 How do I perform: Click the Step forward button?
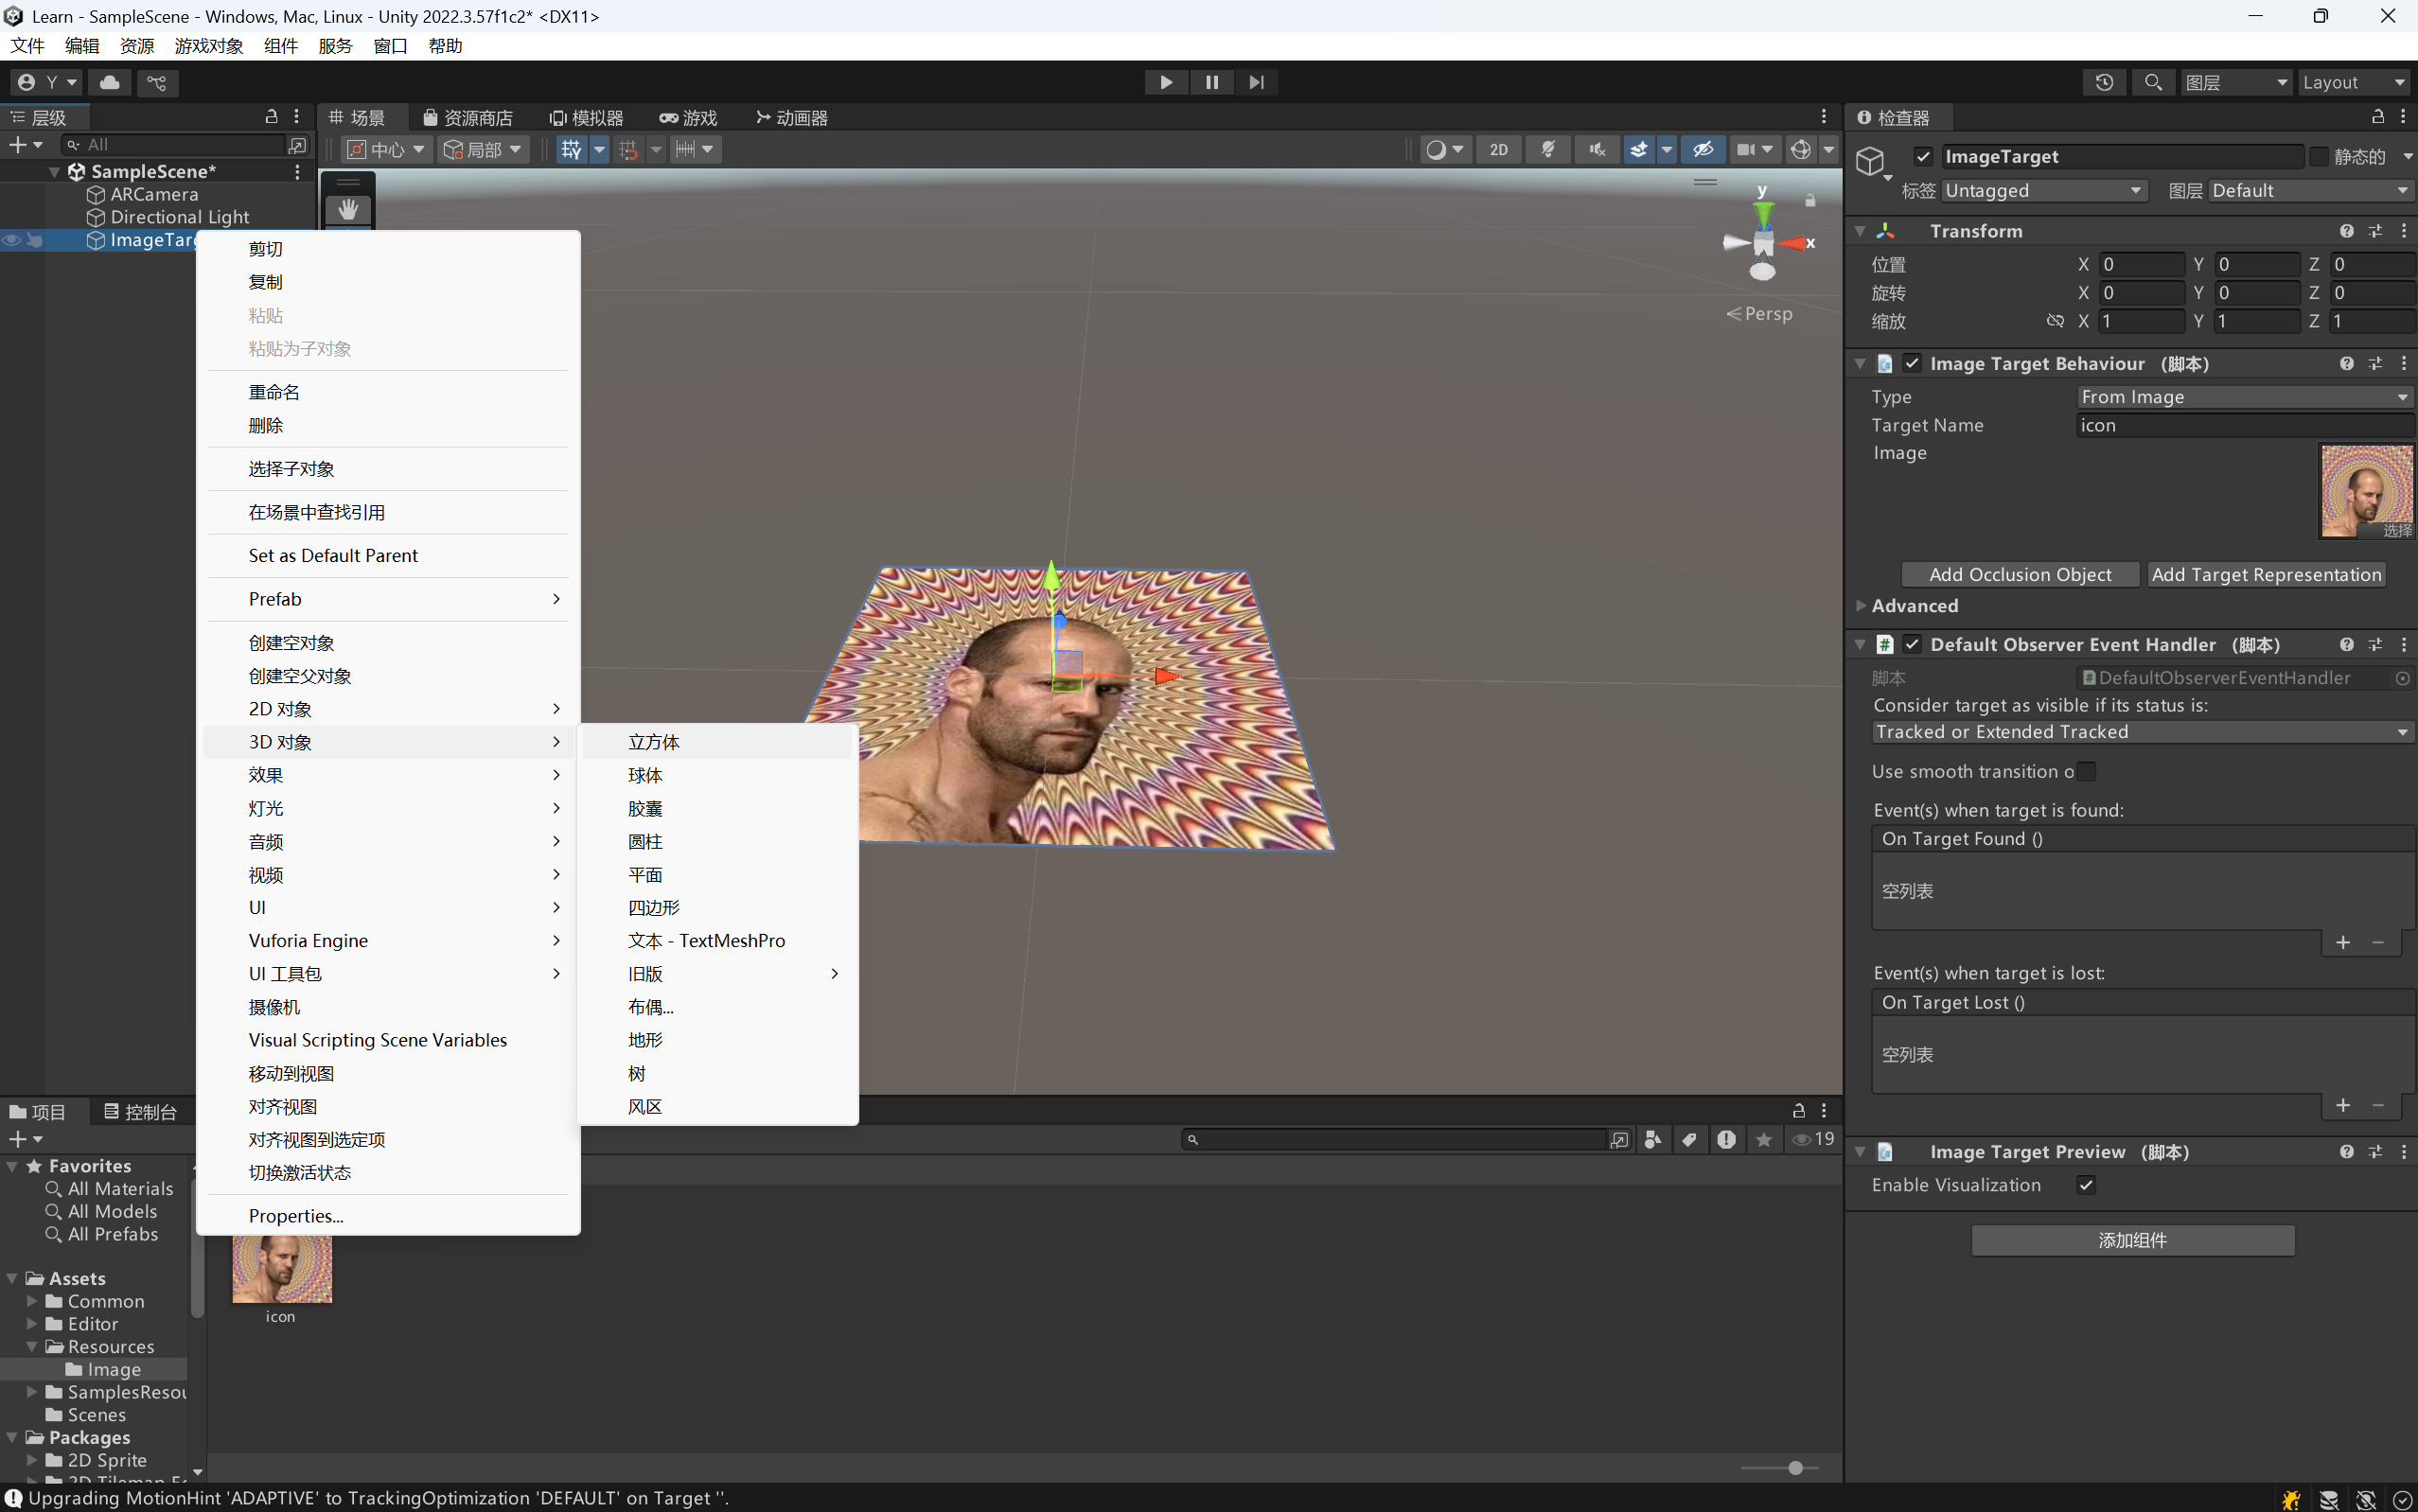(1257, 82)
